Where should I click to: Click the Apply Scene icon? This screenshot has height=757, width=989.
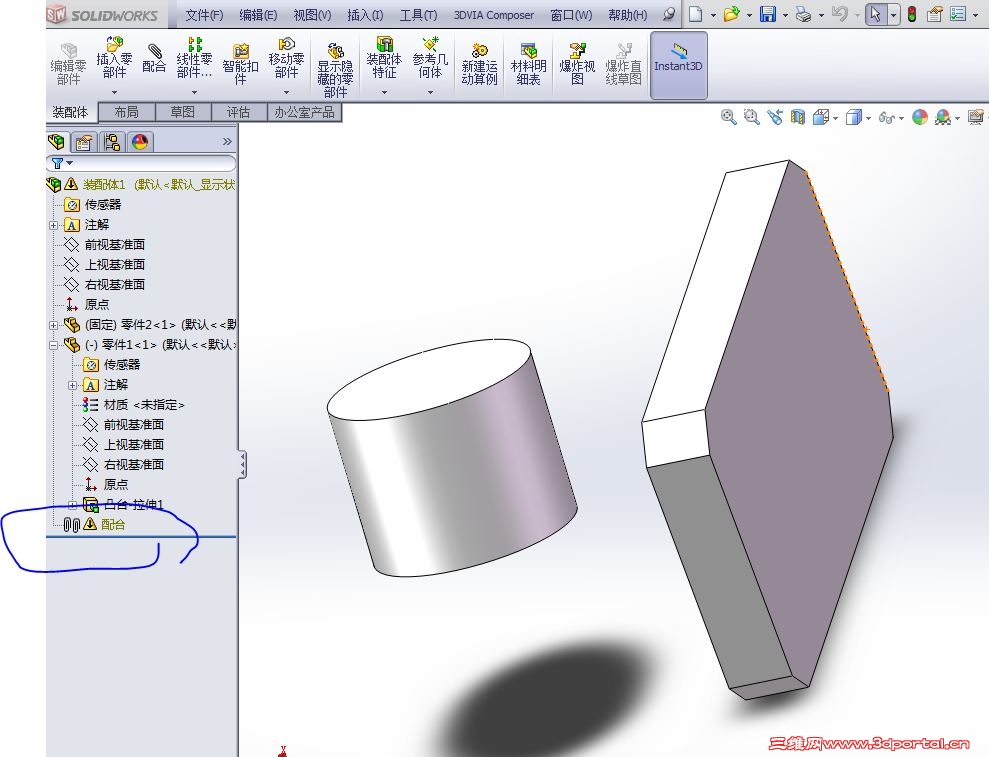(943, 117)
